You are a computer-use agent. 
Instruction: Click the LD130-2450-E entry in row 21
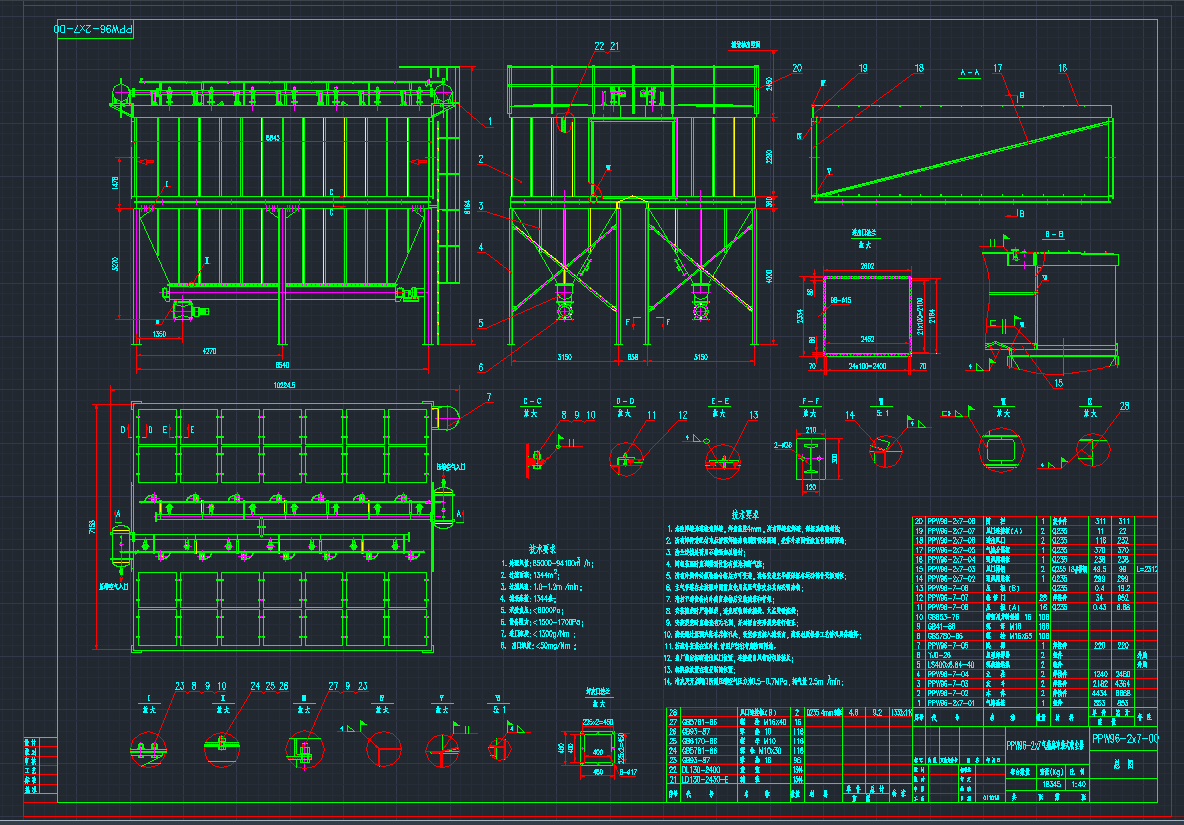[x=705, y=780]
